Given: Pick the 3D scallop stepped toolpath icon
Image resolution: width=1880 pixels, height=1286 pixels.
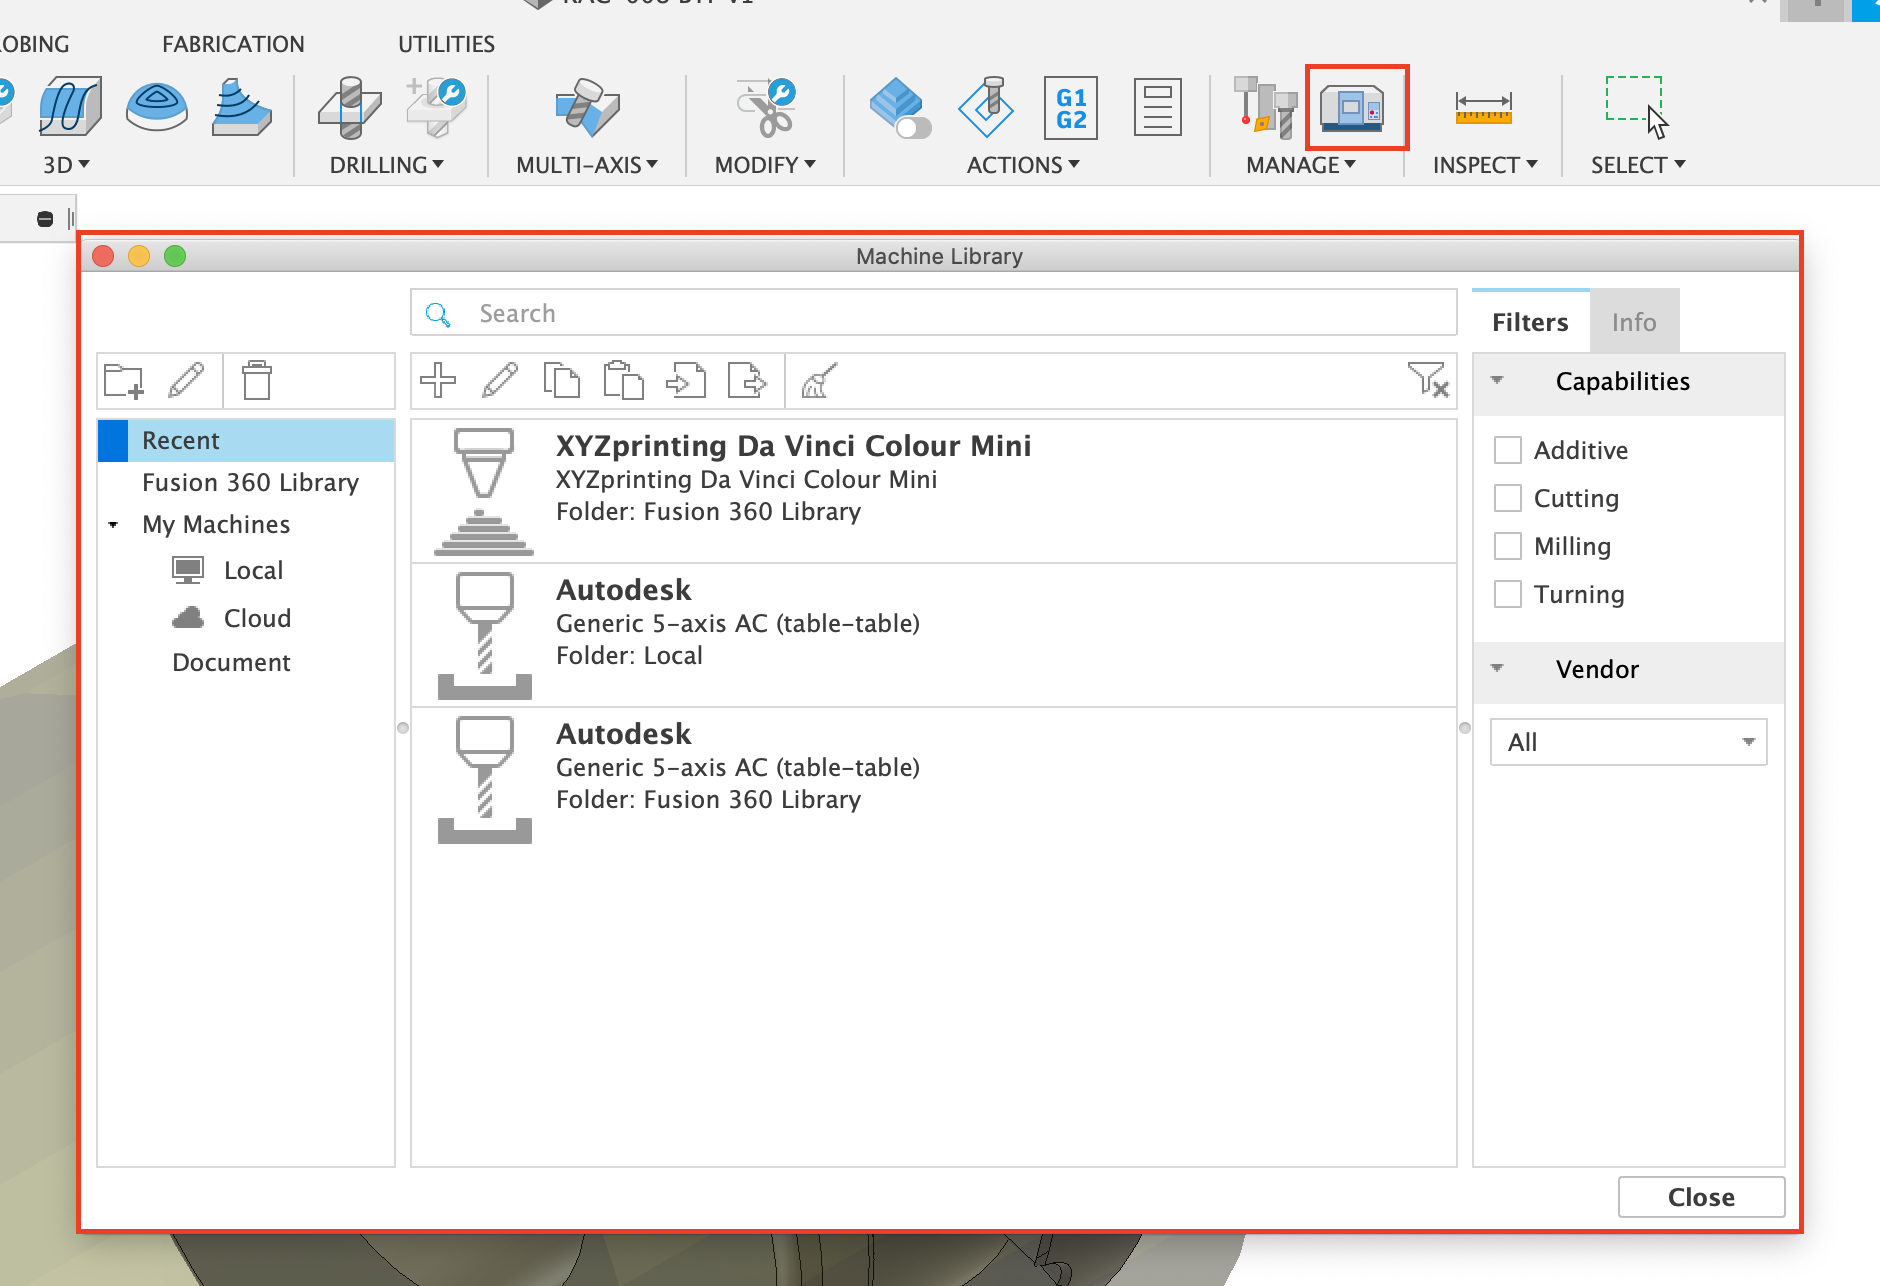Looking at the screenshot, I should coord(241,107).
